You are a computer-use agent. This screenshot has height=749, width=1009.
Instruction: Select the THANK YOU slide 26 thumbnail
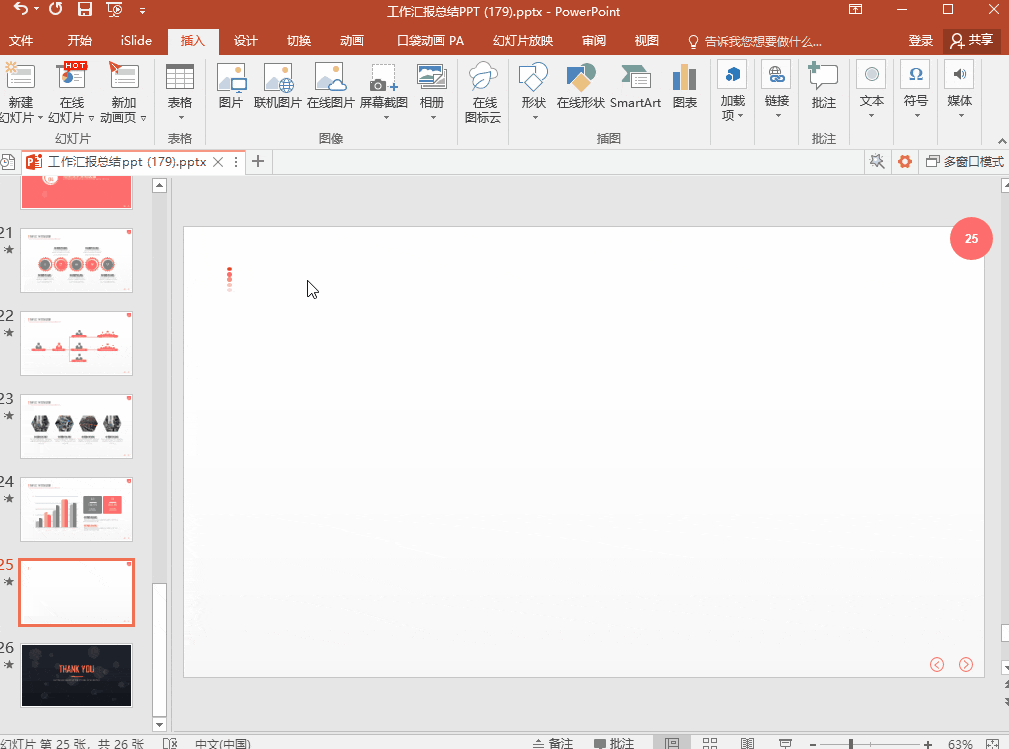click(77, 676)
